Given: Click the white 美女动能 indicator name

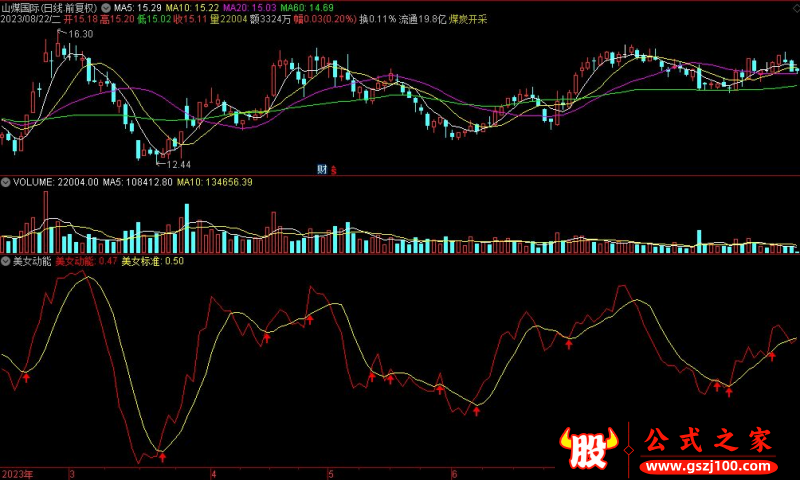Looking at the screenshot, I should (32, 261).
